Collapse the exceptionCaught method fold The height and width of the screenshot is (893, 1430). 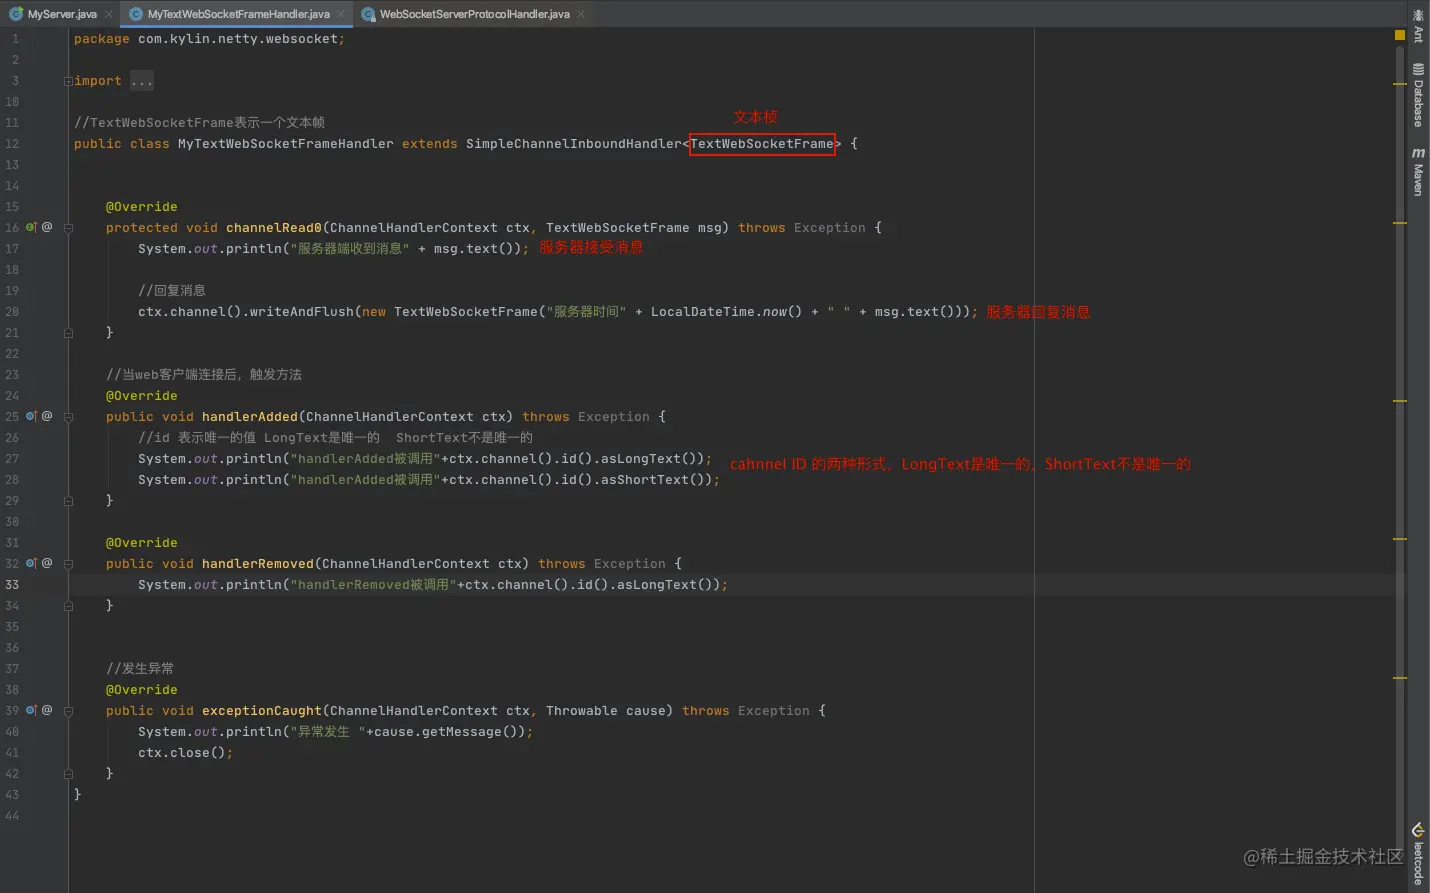point(68,711)
